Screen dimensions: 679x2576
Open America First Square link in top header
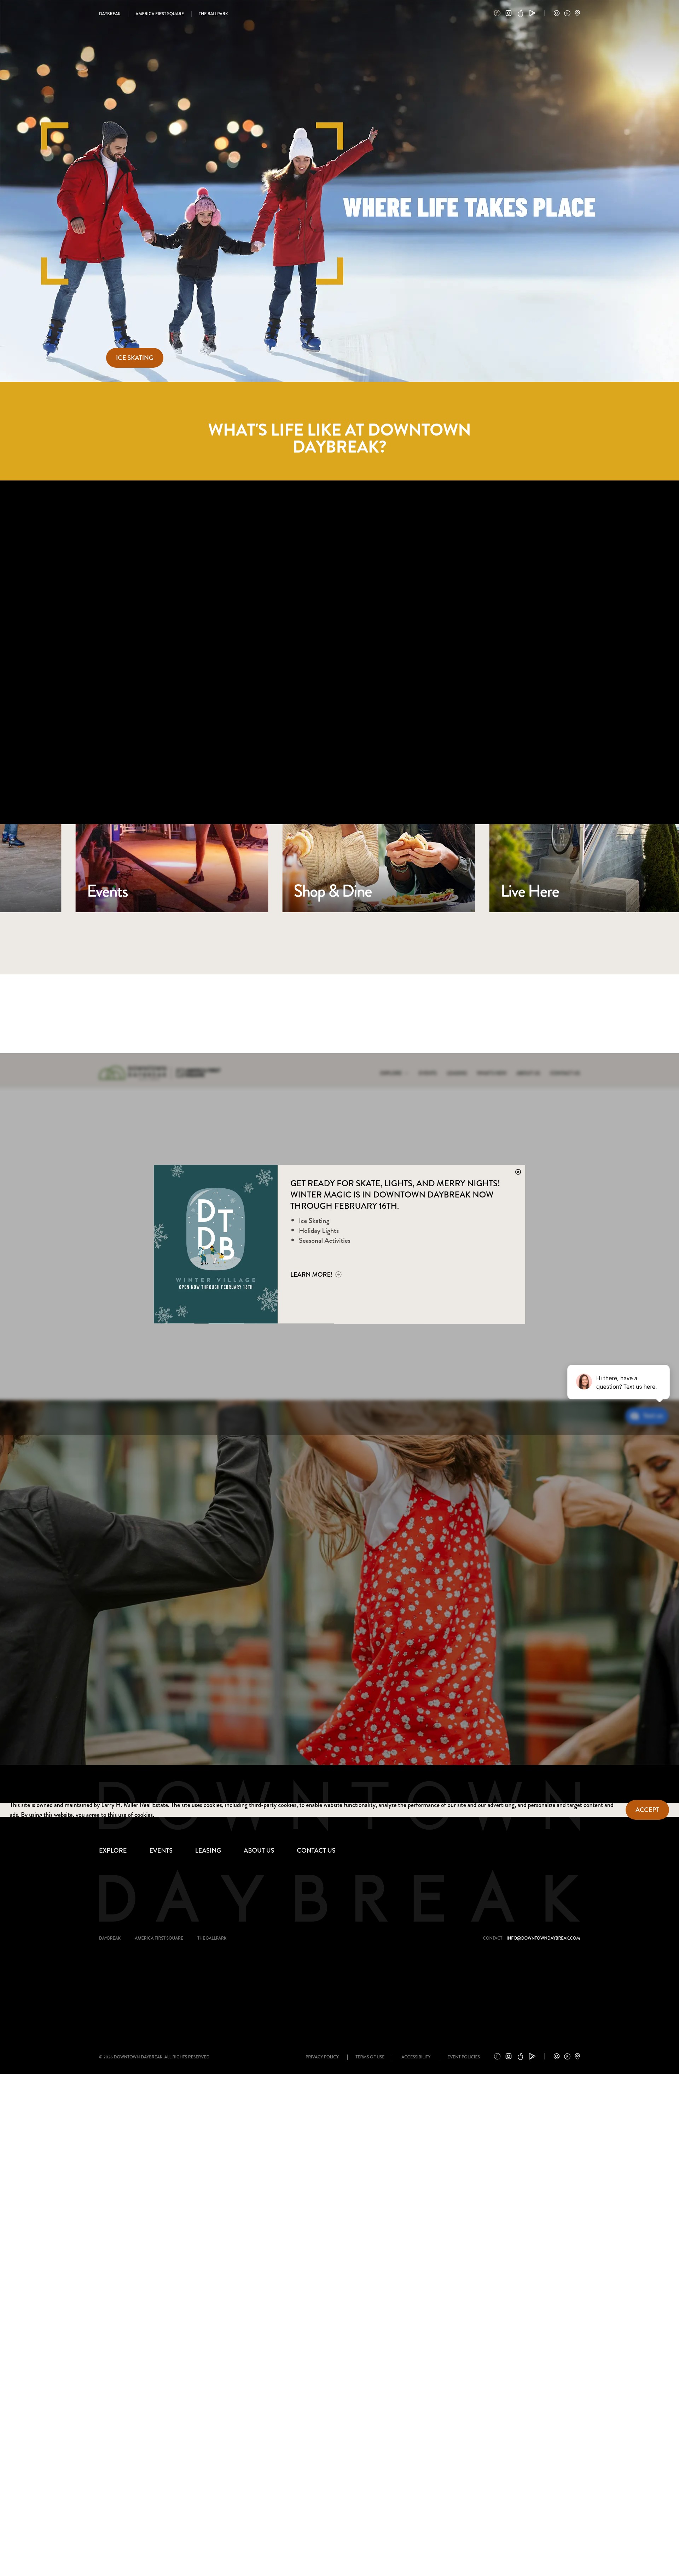pyautogui.click(x=160, y=14)
